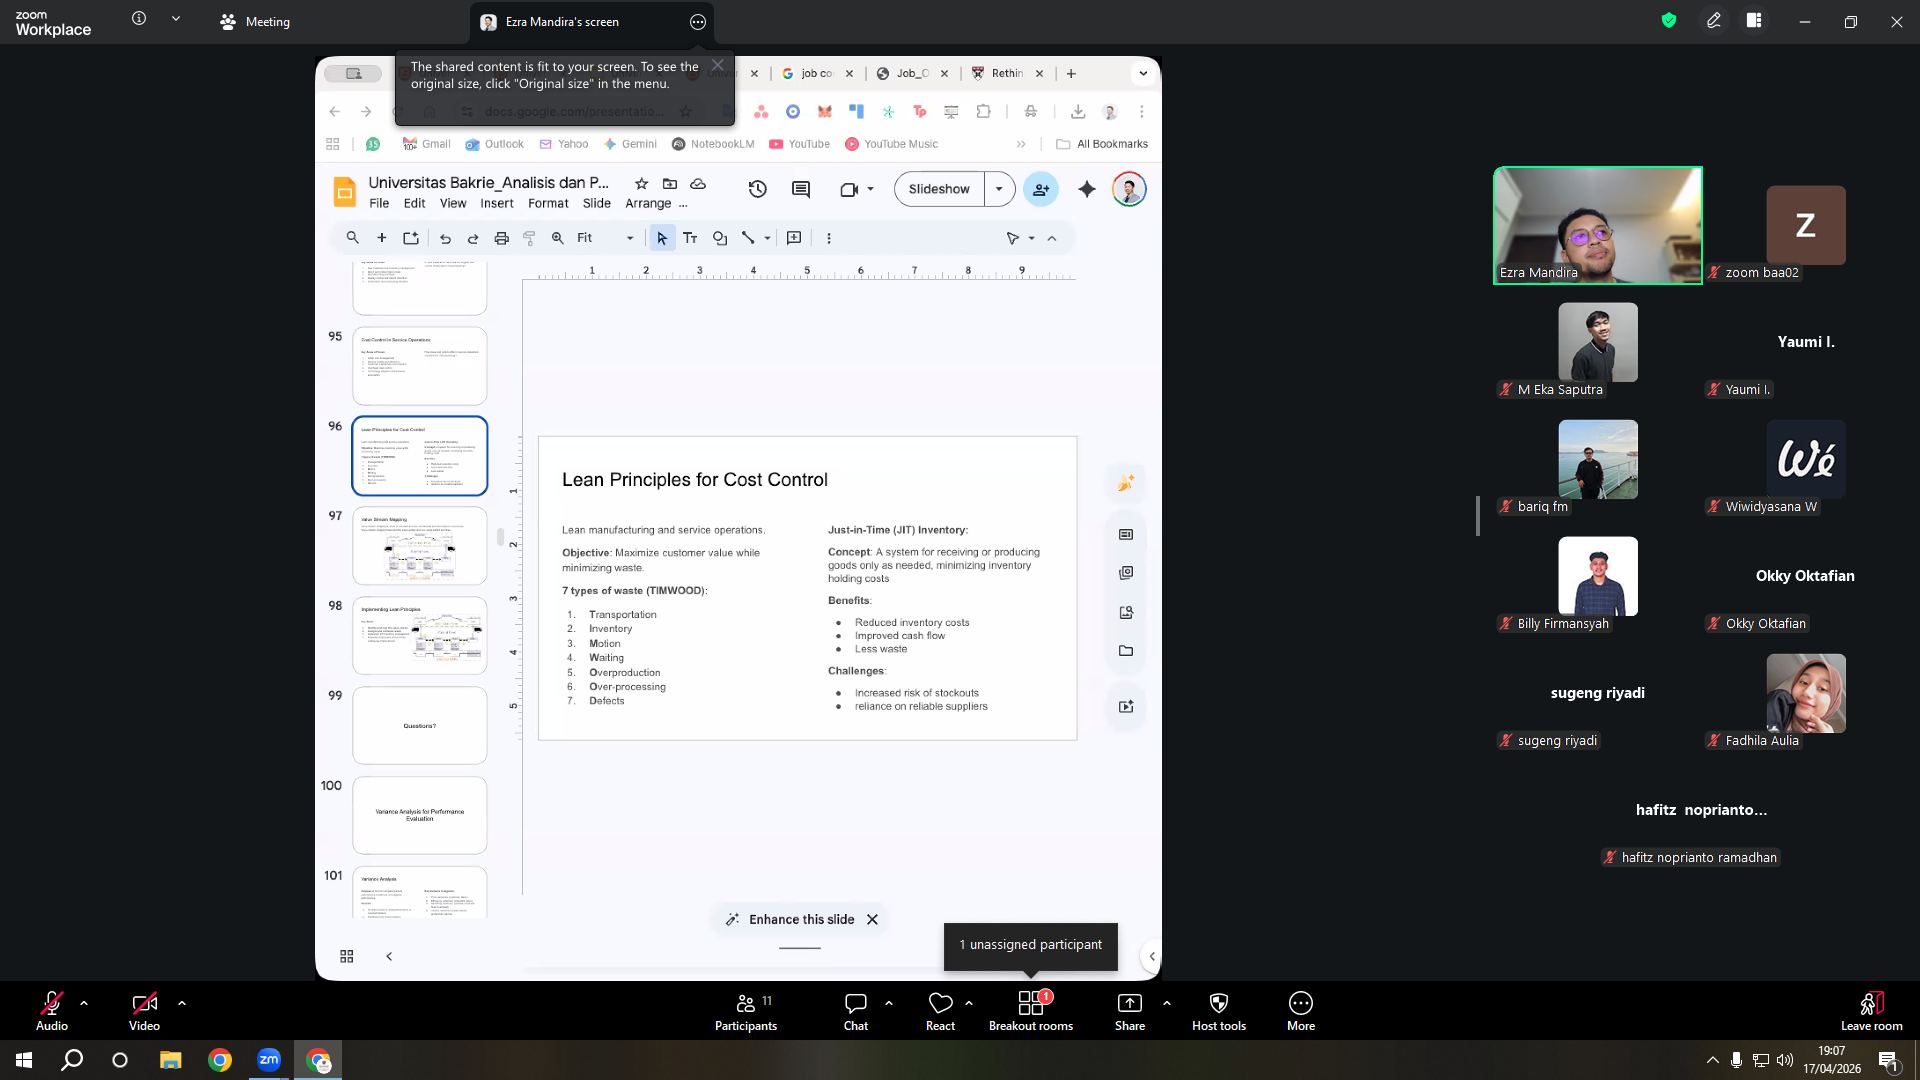1920x1080 pixels.
Task: Expand the Slideshow options dropdown arrow
Action: (999, 189)
